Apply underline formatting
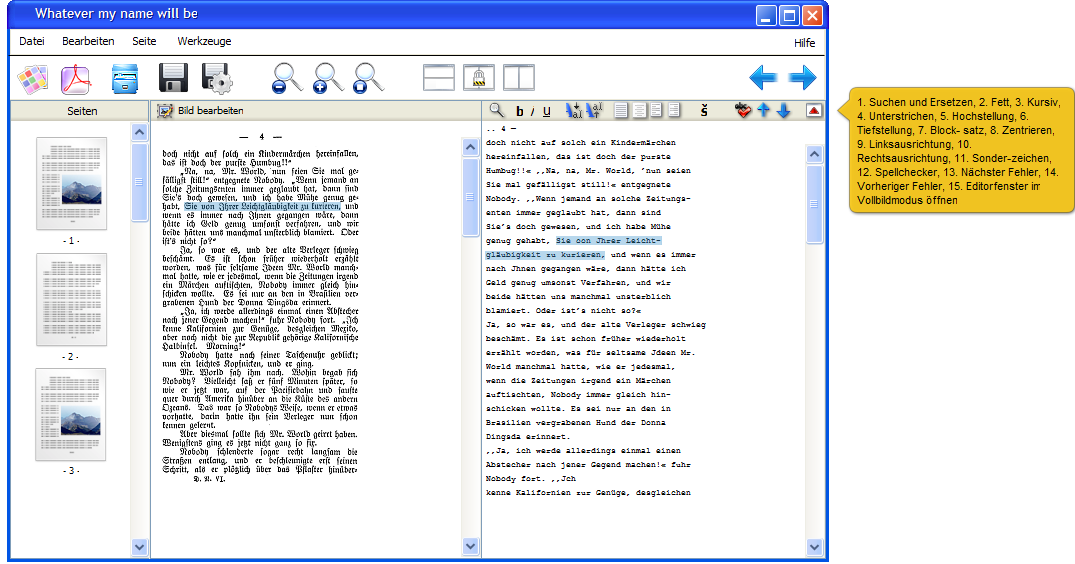1075x564 pixels. 546,112
